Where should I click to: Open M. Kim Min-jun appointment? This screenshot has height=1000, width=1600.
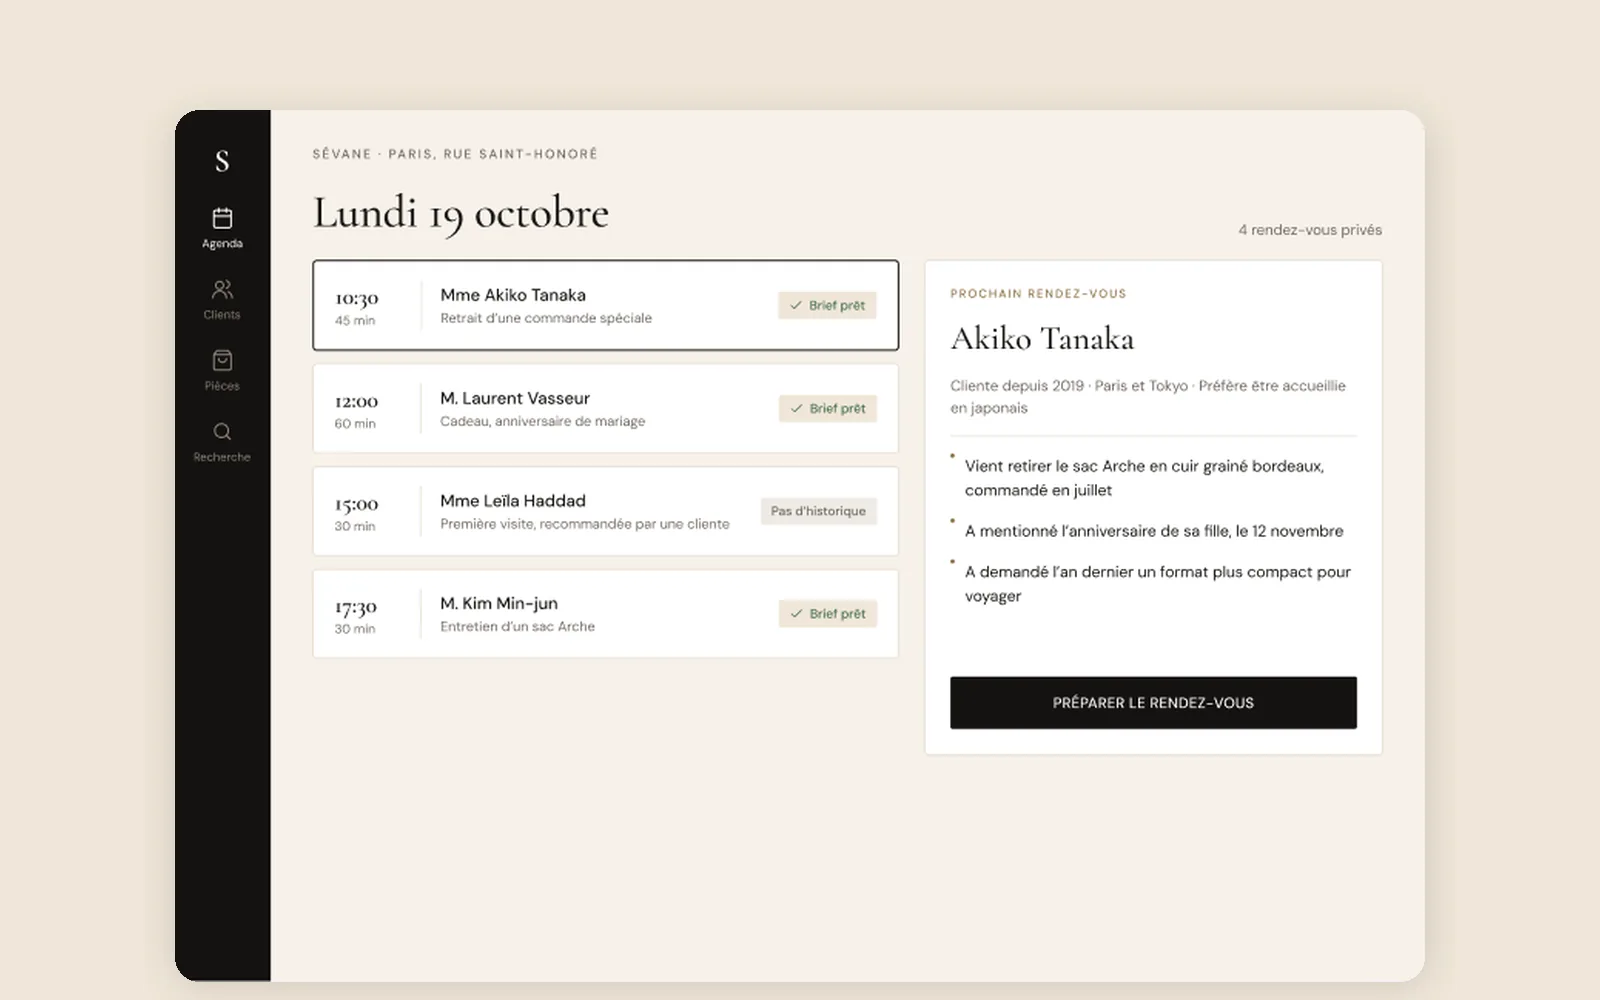point(605,614)
